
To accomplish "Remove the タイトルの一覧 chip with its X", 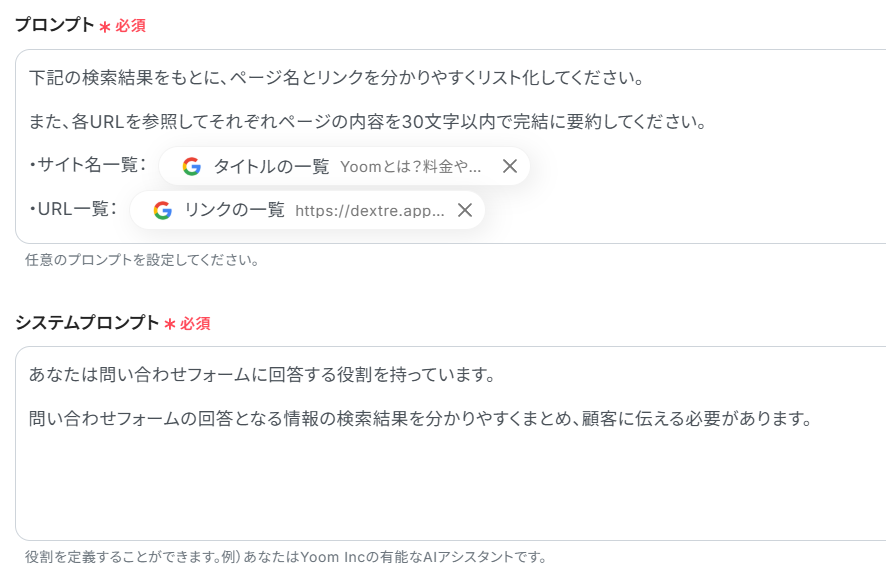I will tap(509, 167).
